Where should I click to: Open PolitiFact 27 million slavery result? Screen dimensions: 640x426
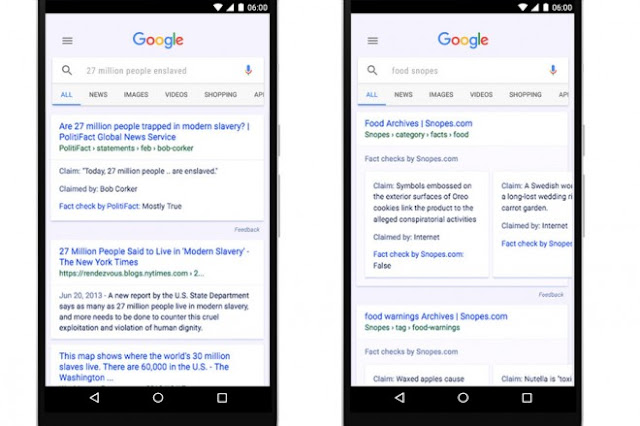click(154, 131)
